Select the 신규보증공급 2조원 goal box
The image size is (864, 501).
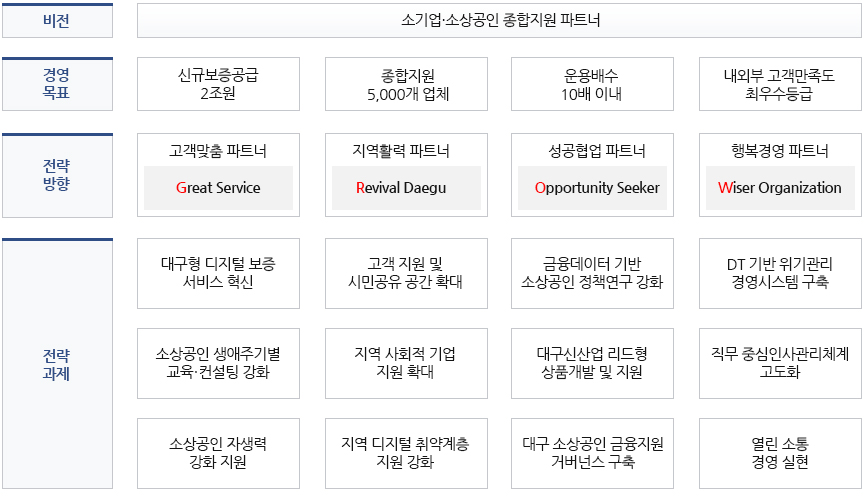click(x=218, y=84)
